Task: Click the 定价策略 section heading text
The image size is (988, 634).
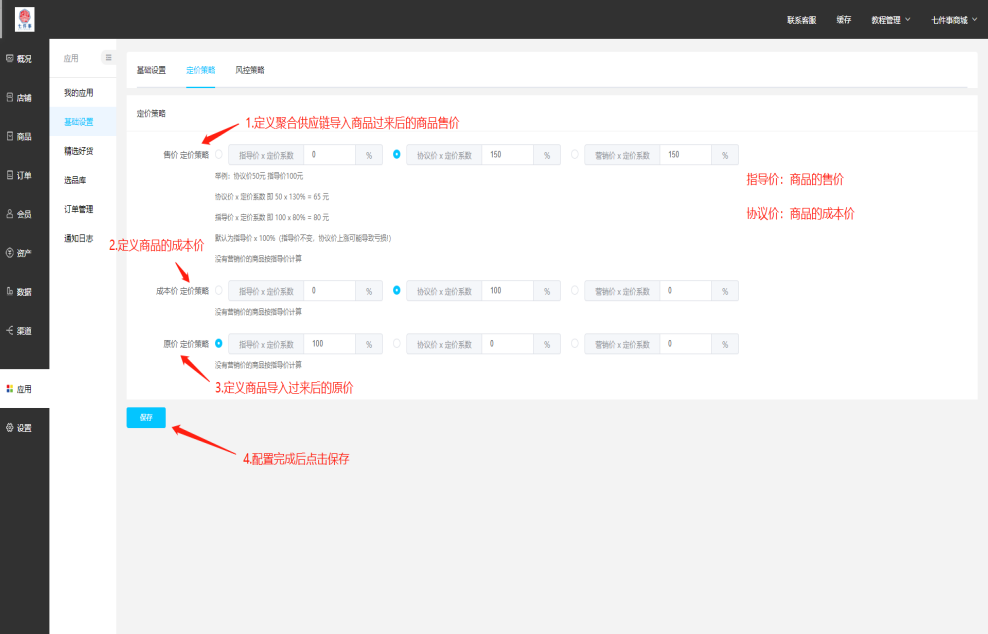Action: [151, 113]
